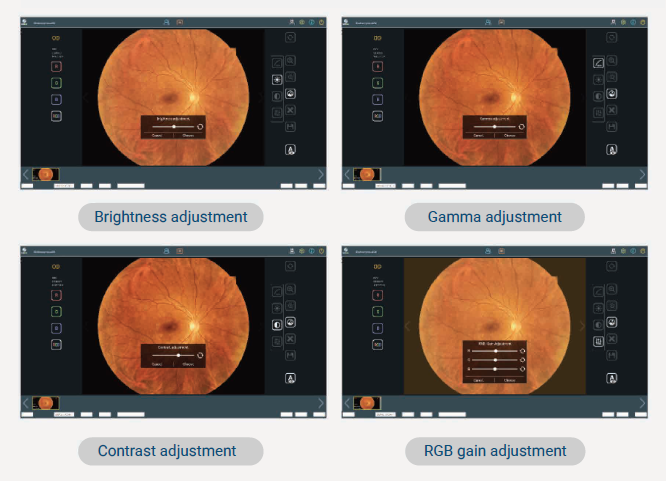Click Cancel in the Contrast adjustment dialog
The height and width of the screenshot is (481, 666).
(157, 364)
